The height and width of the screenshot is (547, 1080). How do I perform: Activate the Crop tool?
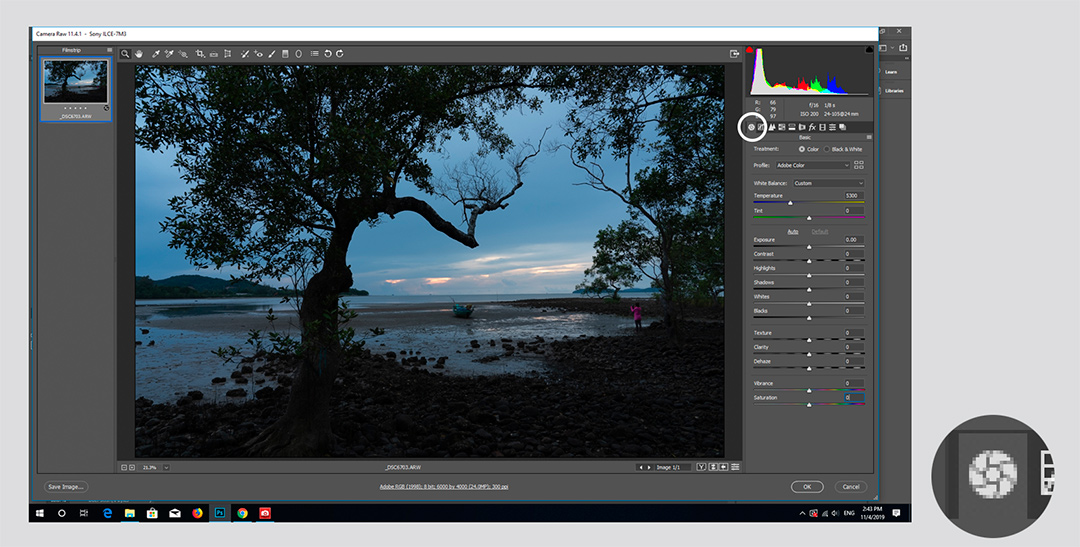[x=200, y=54]
